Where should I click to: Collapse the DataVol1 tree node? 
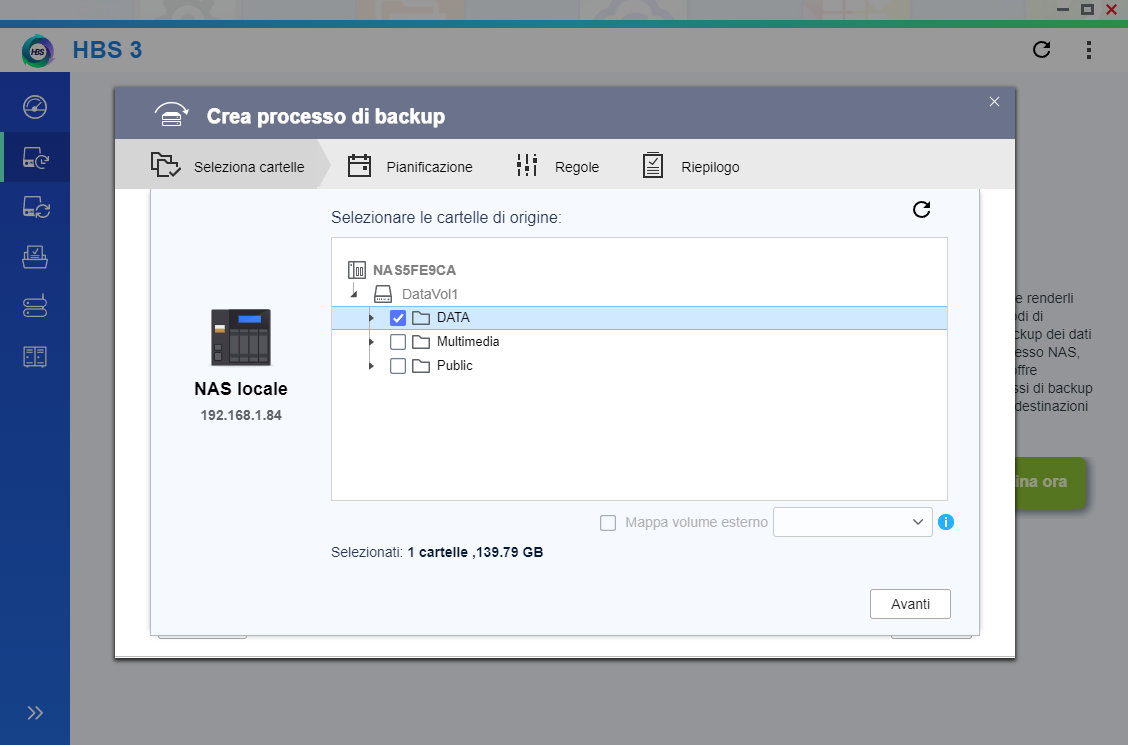point(354,293)
